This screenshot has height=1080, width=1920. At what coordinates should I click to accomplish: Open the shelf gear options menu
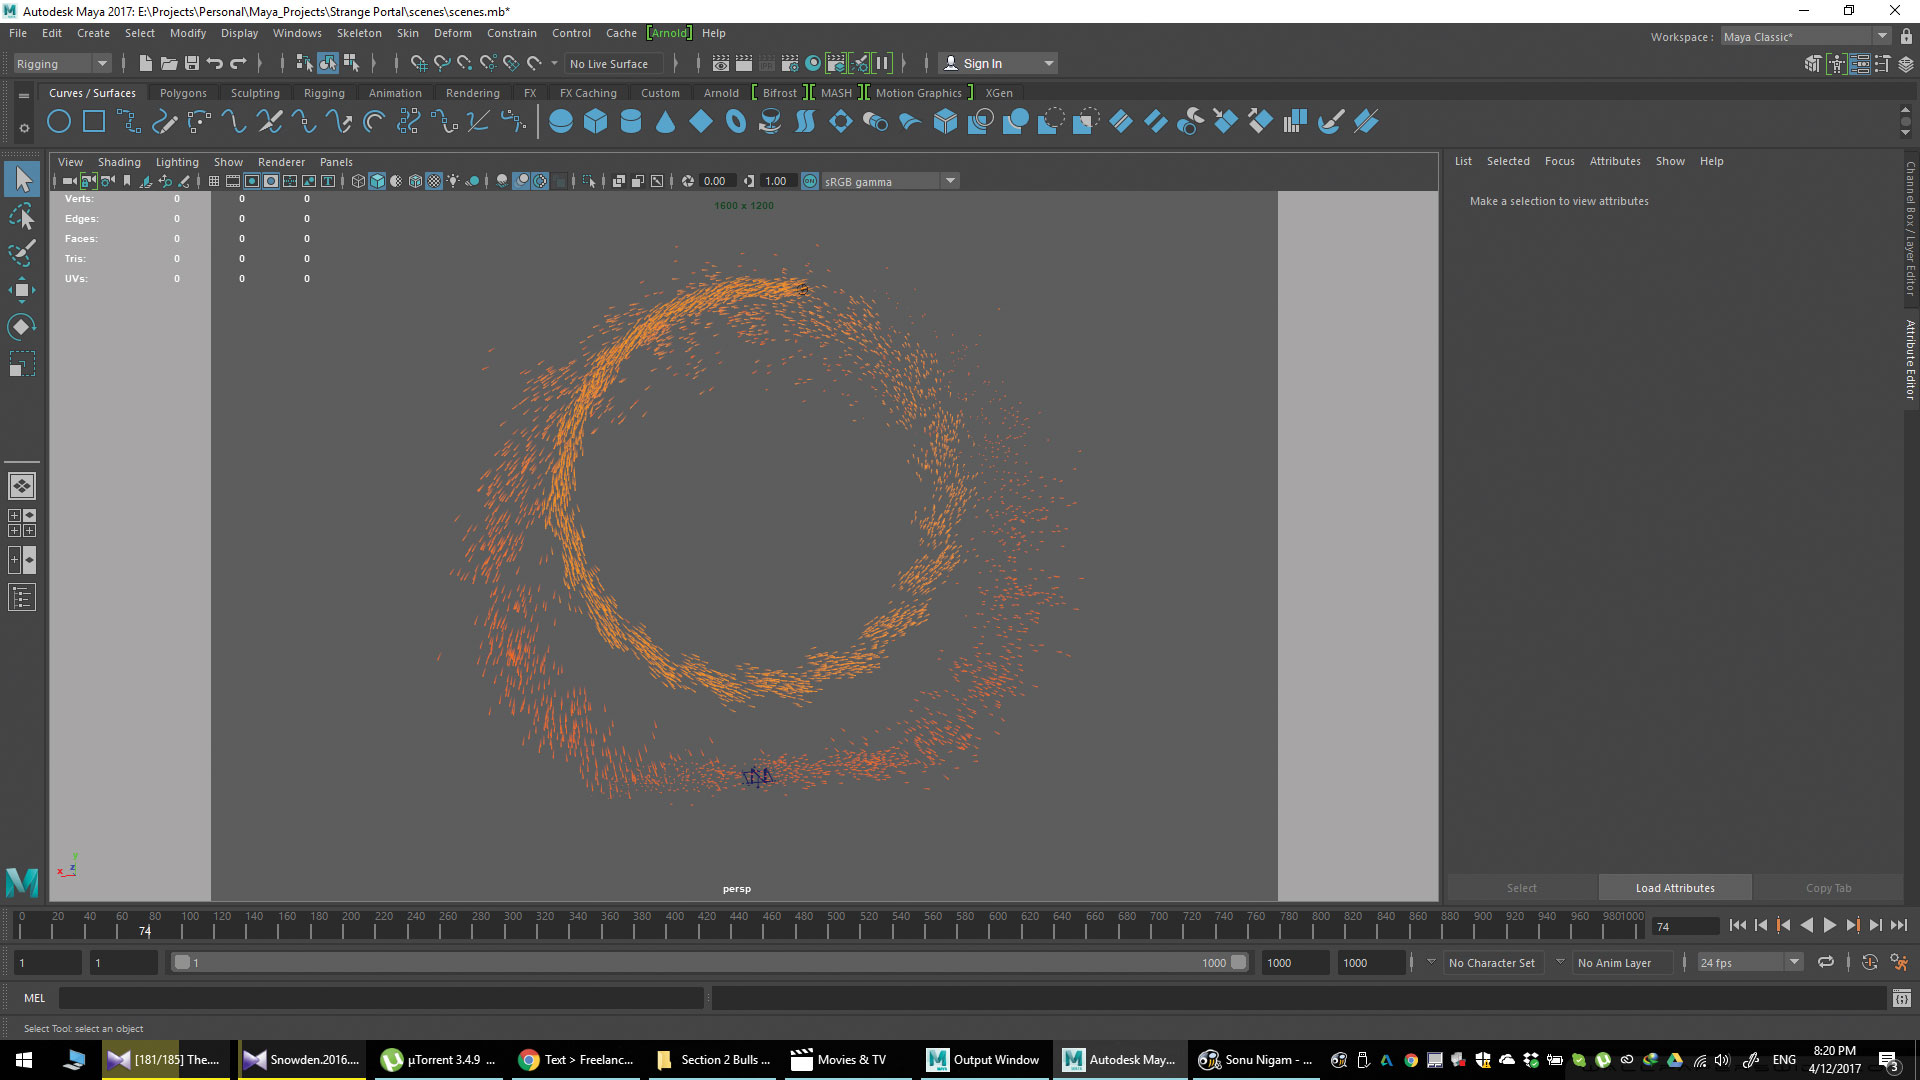click(x=24, y=127)
